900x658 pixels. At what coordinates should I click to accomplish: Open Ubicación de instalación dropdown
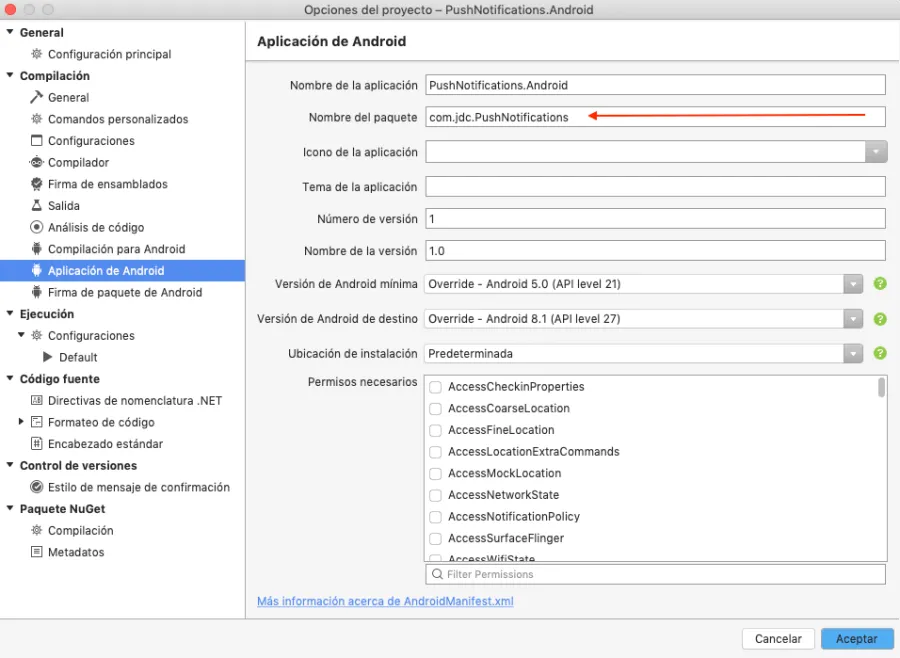pyautogui.click(x=854, y=354)
